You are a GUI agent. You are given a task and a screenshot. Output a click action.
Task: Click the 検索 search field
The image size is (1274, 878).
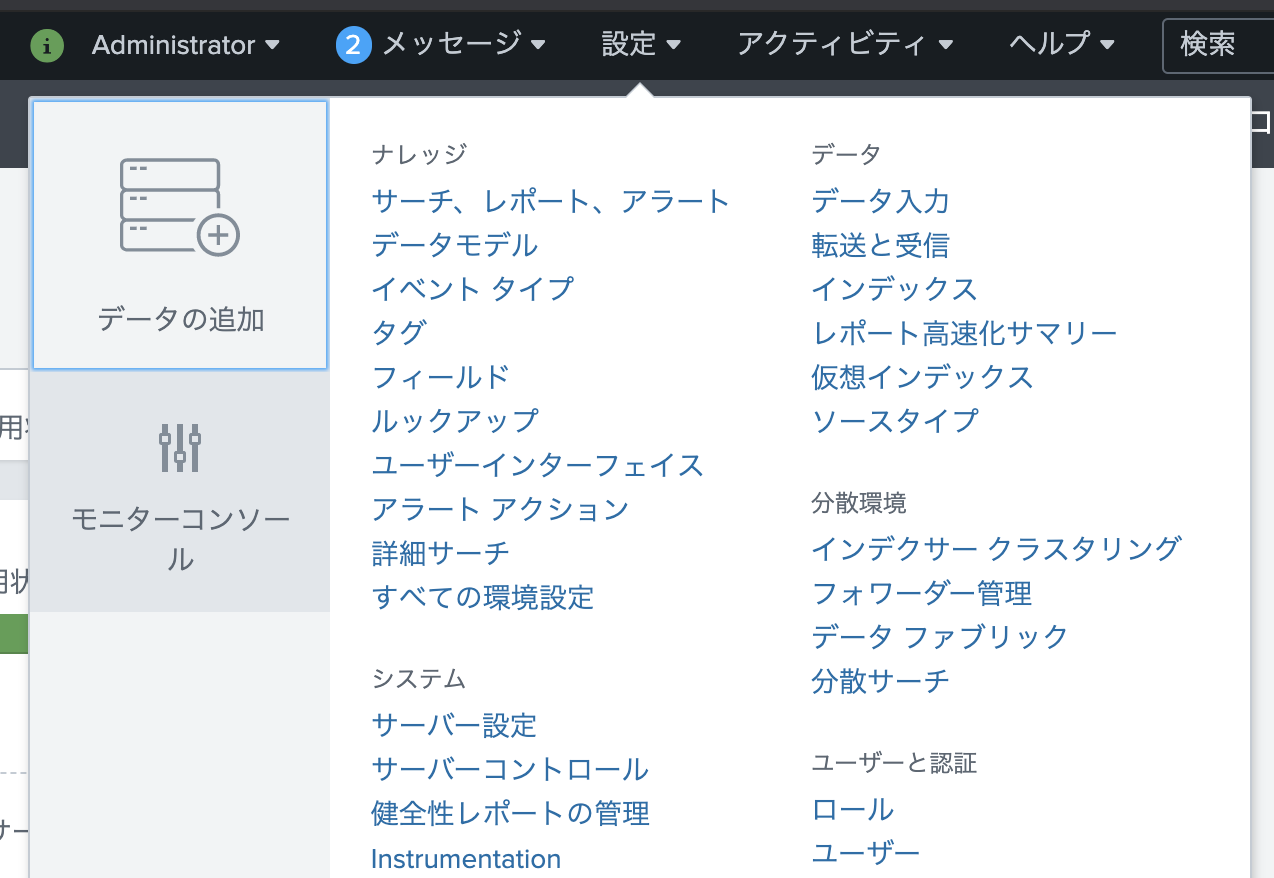[1218, 45]
